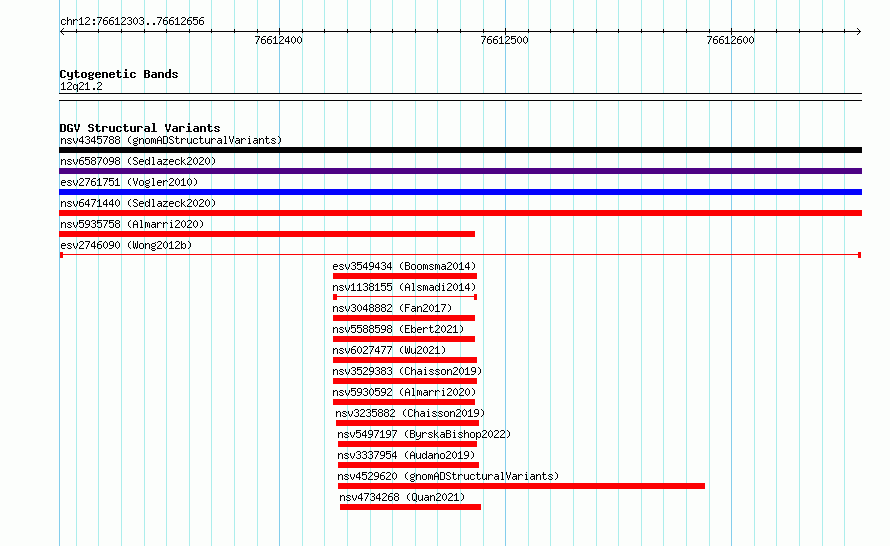Open esv2746090 (Wong2012b) variant label
Image resolution: width=890 pixels, height=546 pixels.
tap(126, 245)
